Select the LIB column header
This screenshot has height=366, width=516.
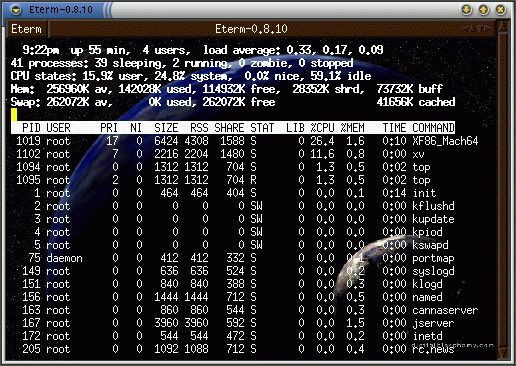(x=295, y=128)
